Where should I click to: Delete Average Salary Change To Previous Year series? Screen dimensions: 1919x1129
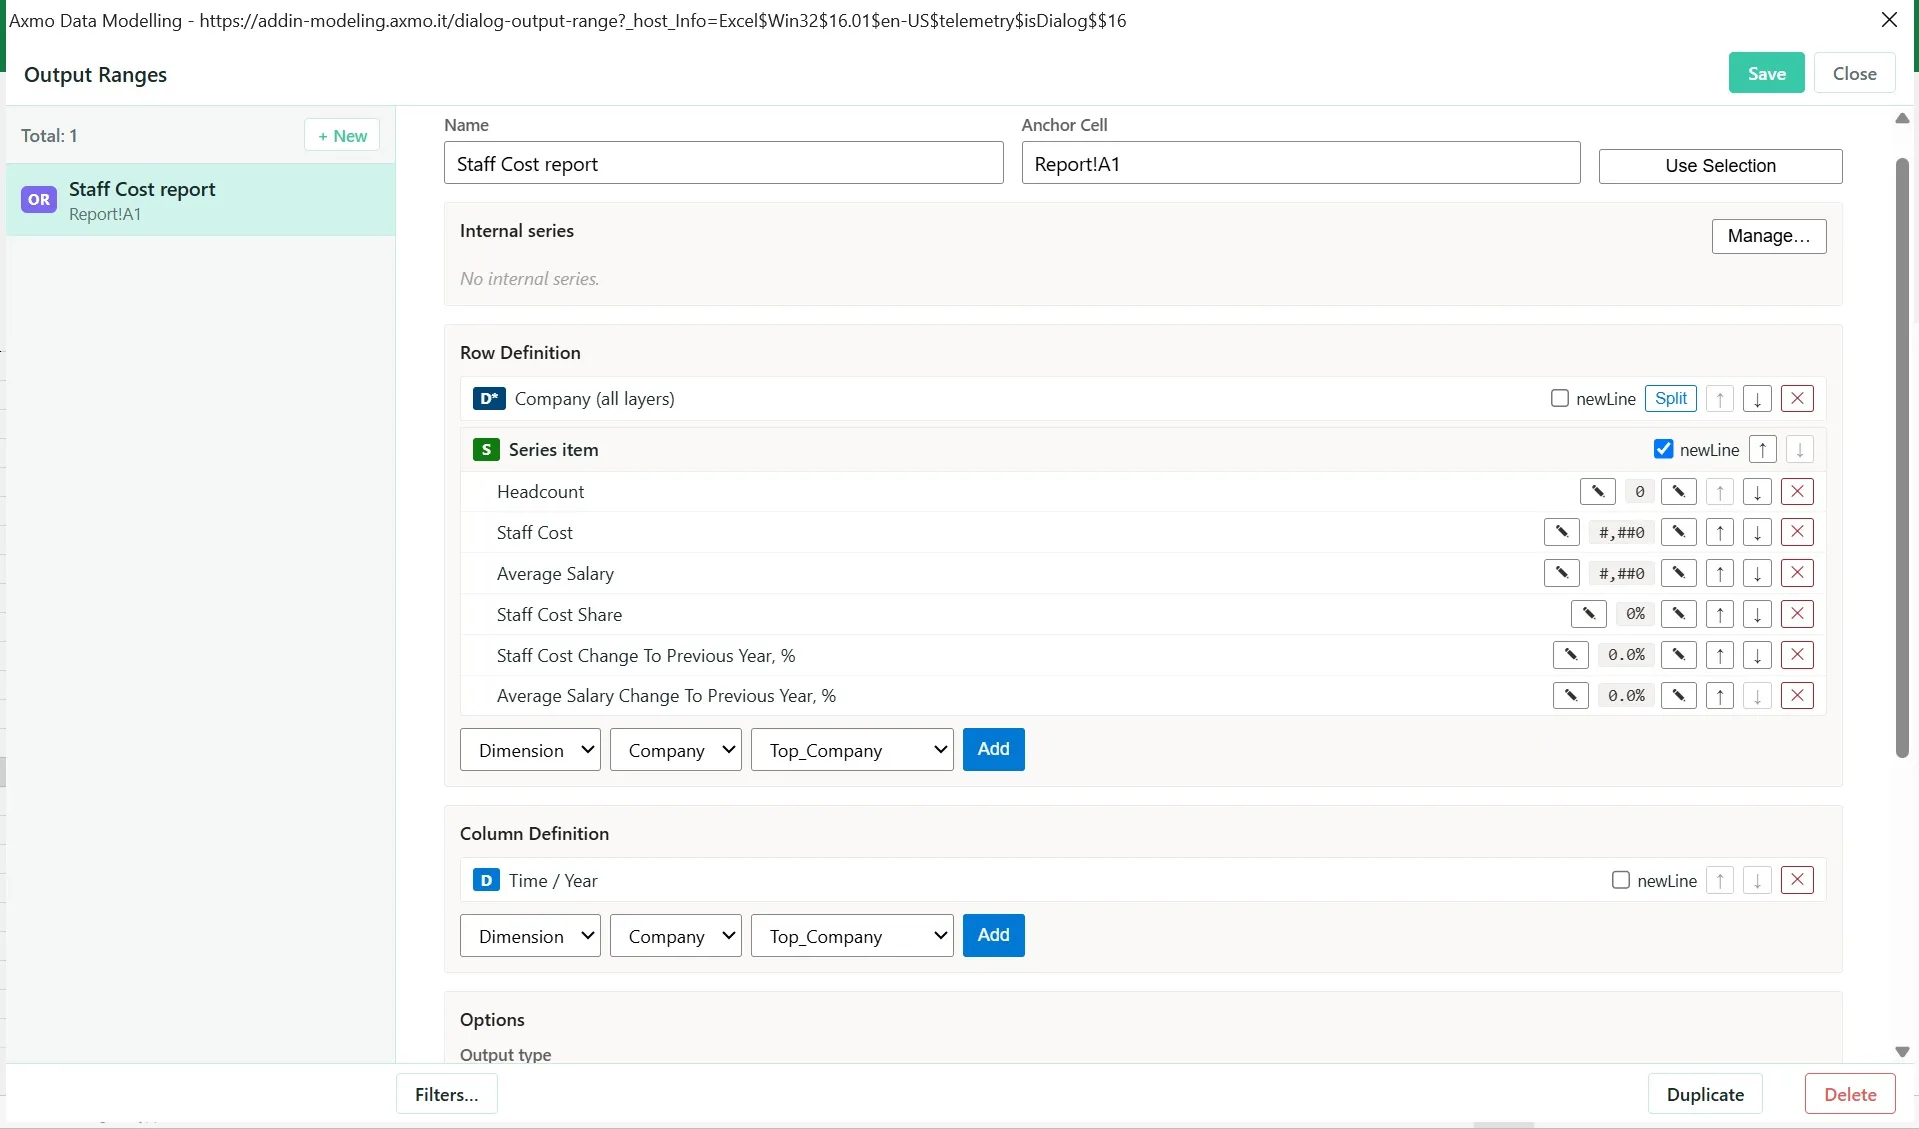(x=1797, y=696)
